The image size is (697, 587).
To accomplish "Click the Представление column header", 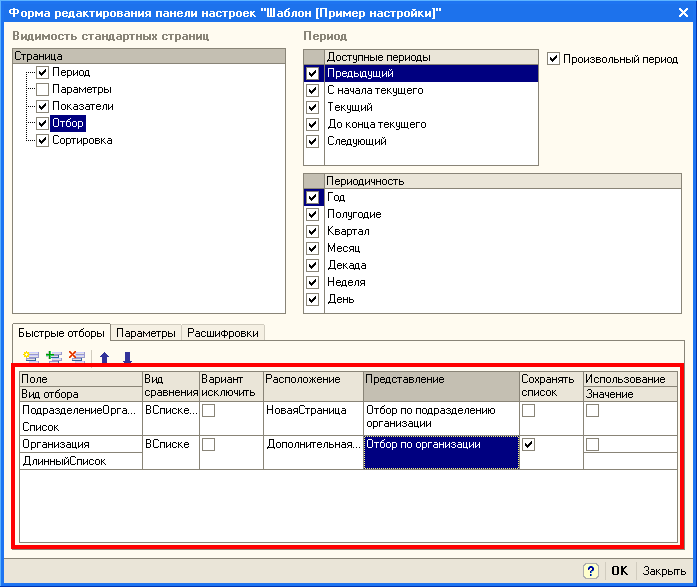I will point(441,386).
